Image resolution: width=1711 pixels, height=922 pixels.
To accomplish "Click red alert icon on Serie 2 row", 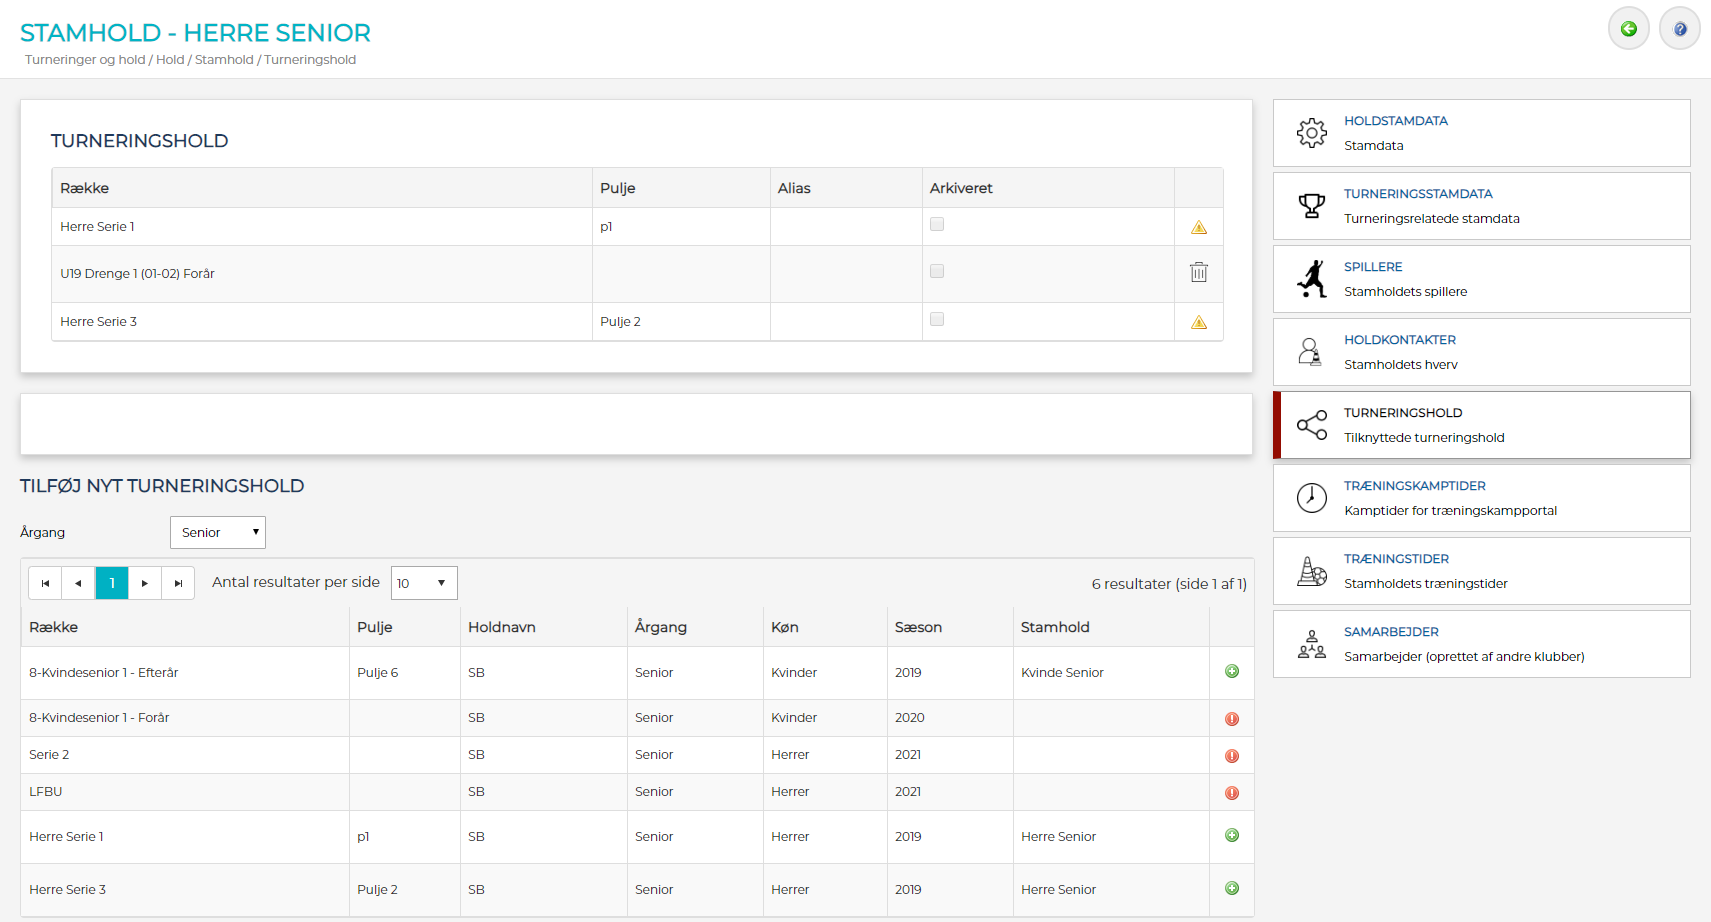I will coord(1231,756).
